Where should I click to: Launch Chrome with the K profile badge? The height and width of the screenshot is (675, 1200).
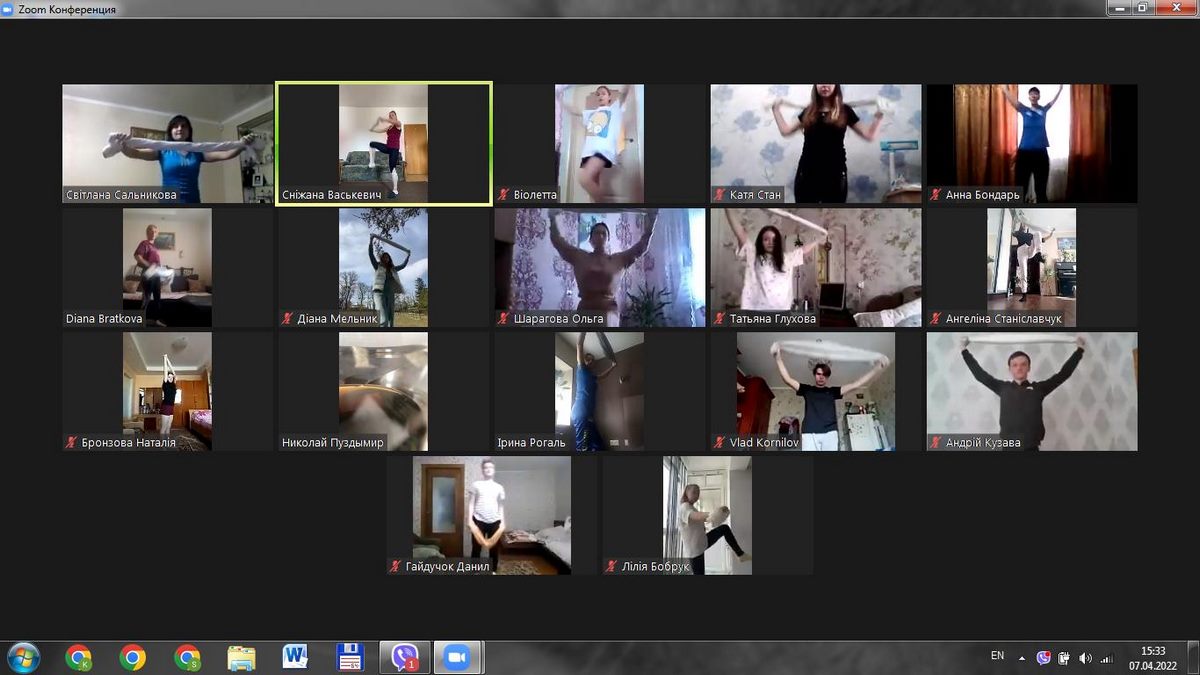pos(78,657)
